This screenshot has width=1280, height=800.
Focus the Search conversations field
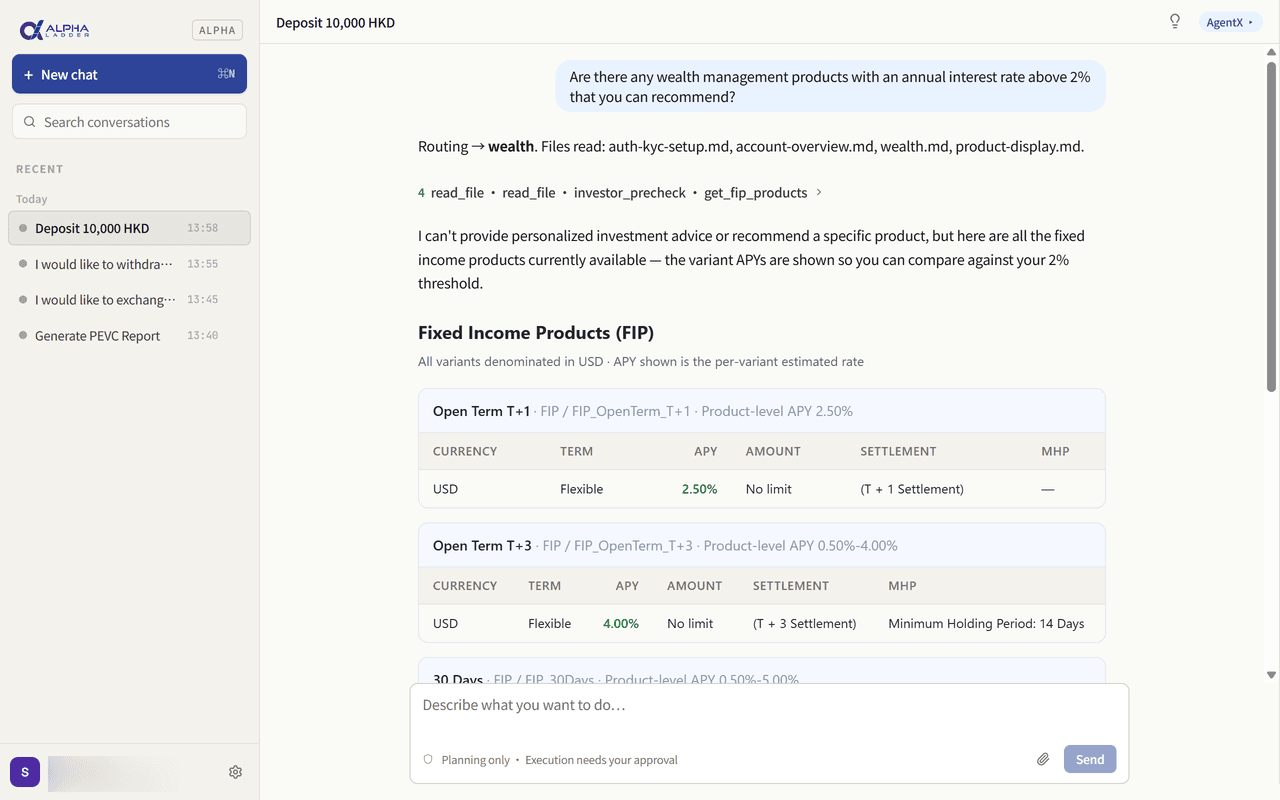pos(129,122)
